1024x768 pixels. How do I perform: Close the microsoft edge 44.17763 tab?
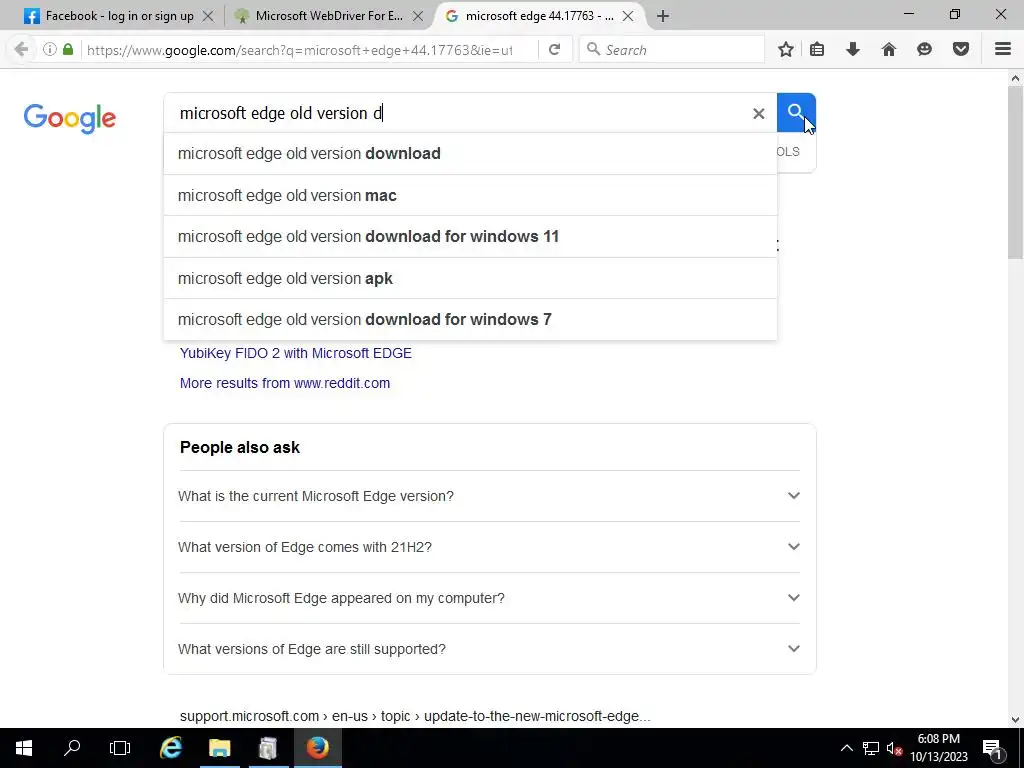pos(628,16)
